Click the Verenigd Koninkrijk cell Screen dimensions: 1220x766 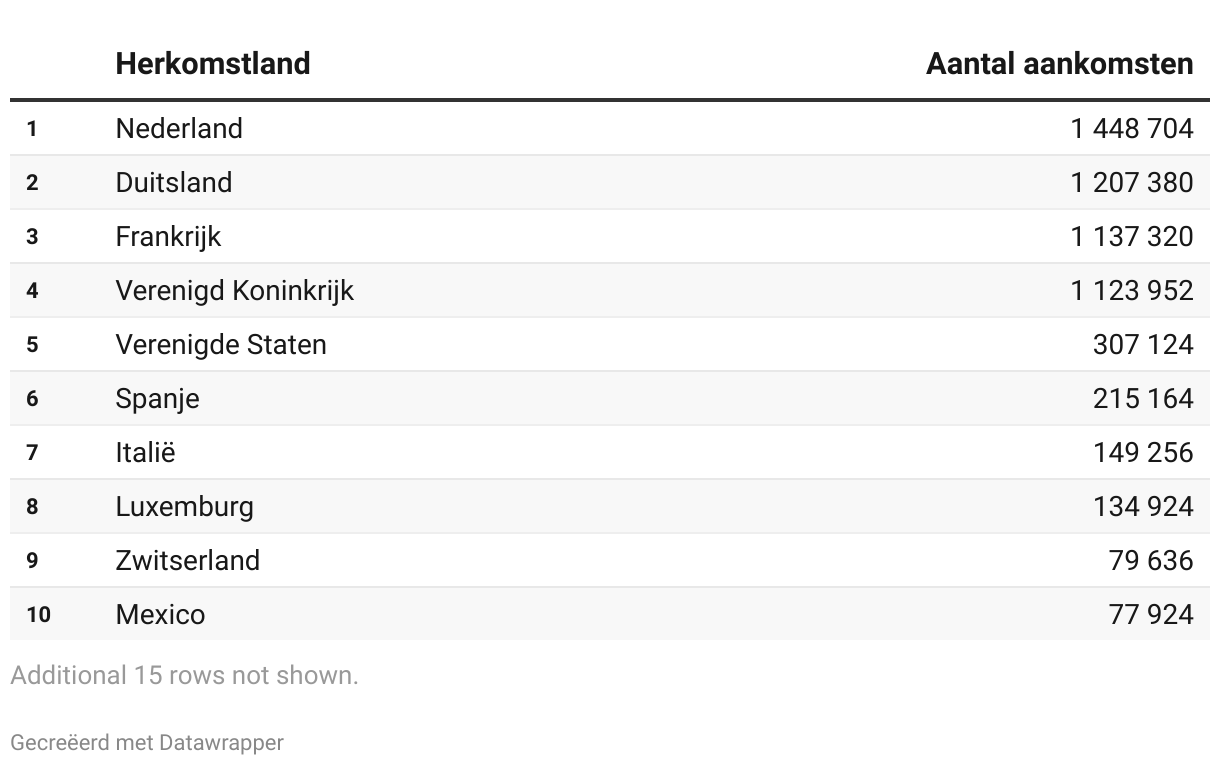point(235,291)
